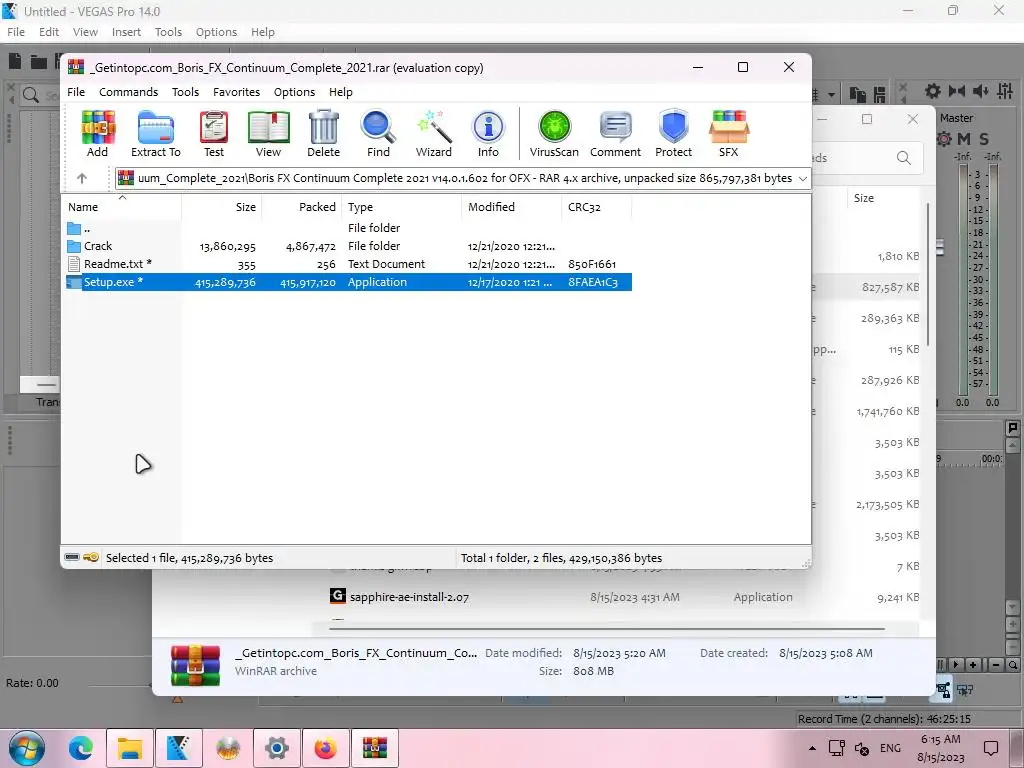Run the Test archive tool
This screenshot has width=1024, height=768.
(x=214, y=134)
